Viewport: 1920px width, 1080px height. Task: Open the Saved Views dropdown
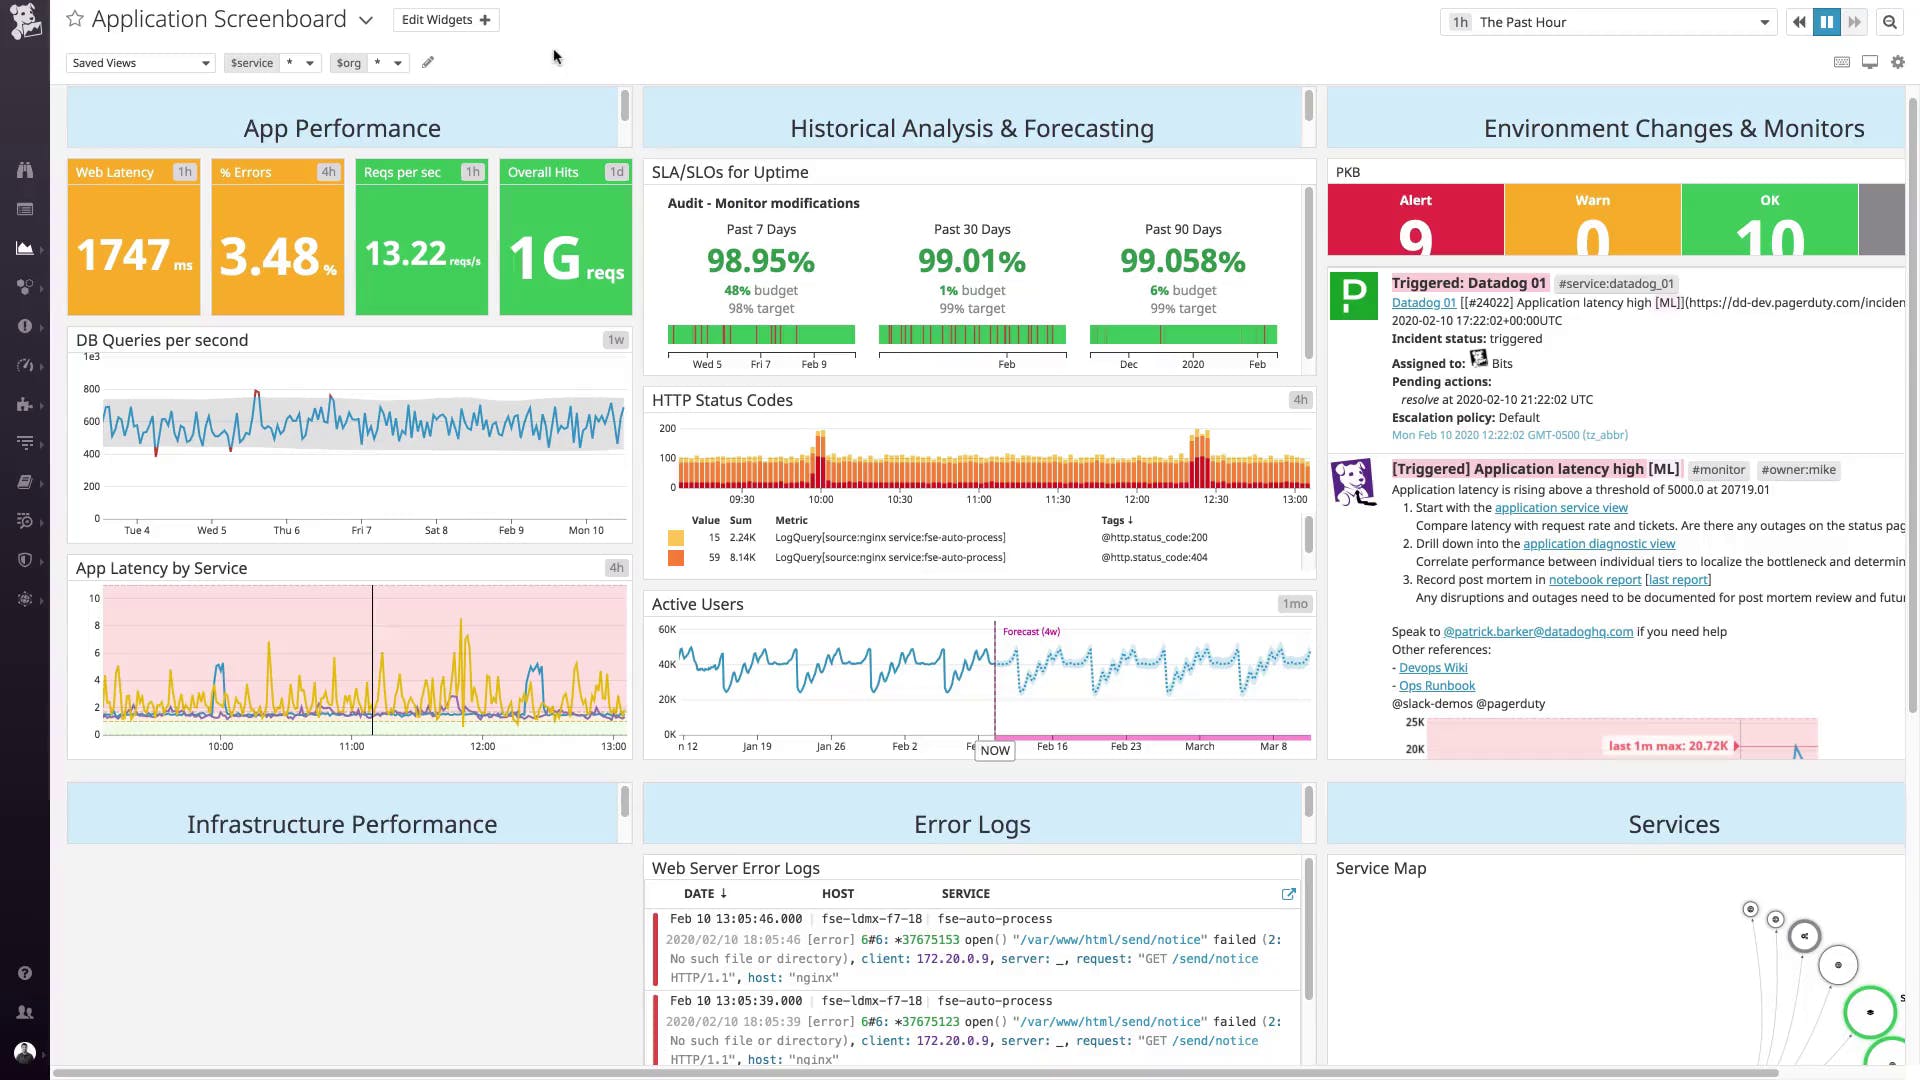click(141, 63)
